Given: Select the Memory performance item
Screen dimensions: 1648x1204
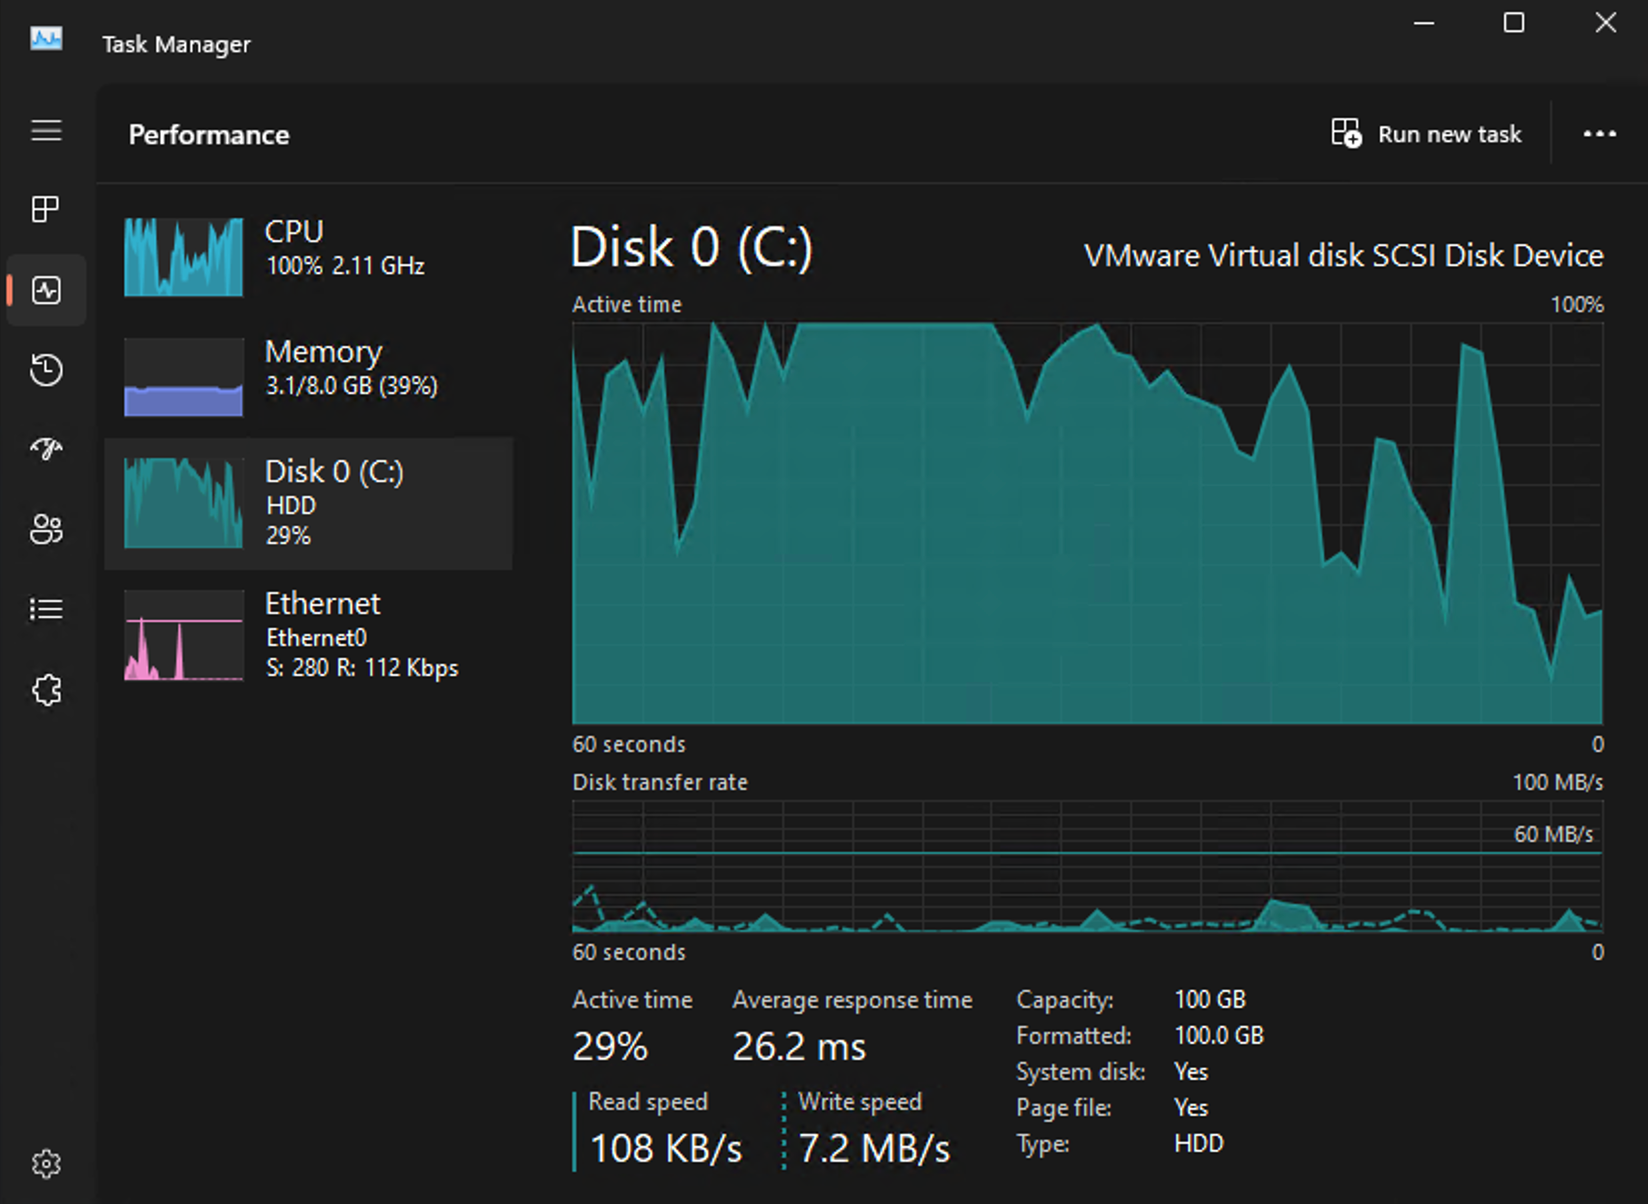Looking at the screenshot, I should click(x=309, y=376).
